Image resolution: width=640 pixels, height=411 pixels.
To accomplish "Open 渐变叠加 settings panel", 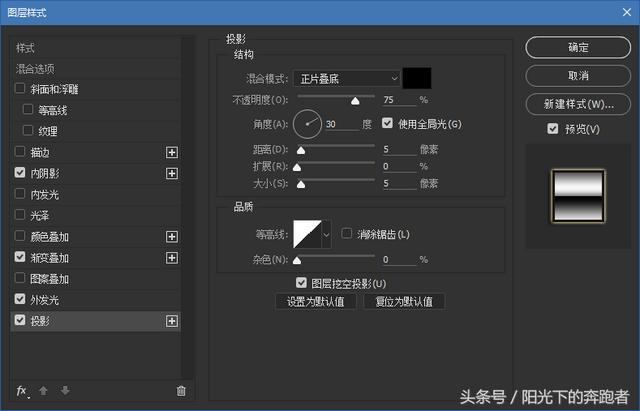I will (49, 258).
